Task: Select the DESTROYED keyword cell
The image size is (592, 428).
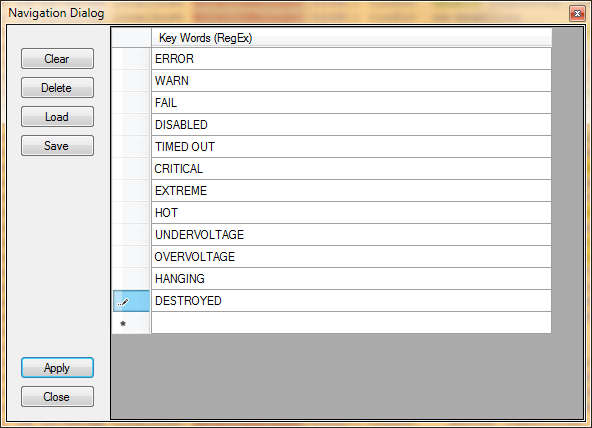Action: tap(351, 301)
